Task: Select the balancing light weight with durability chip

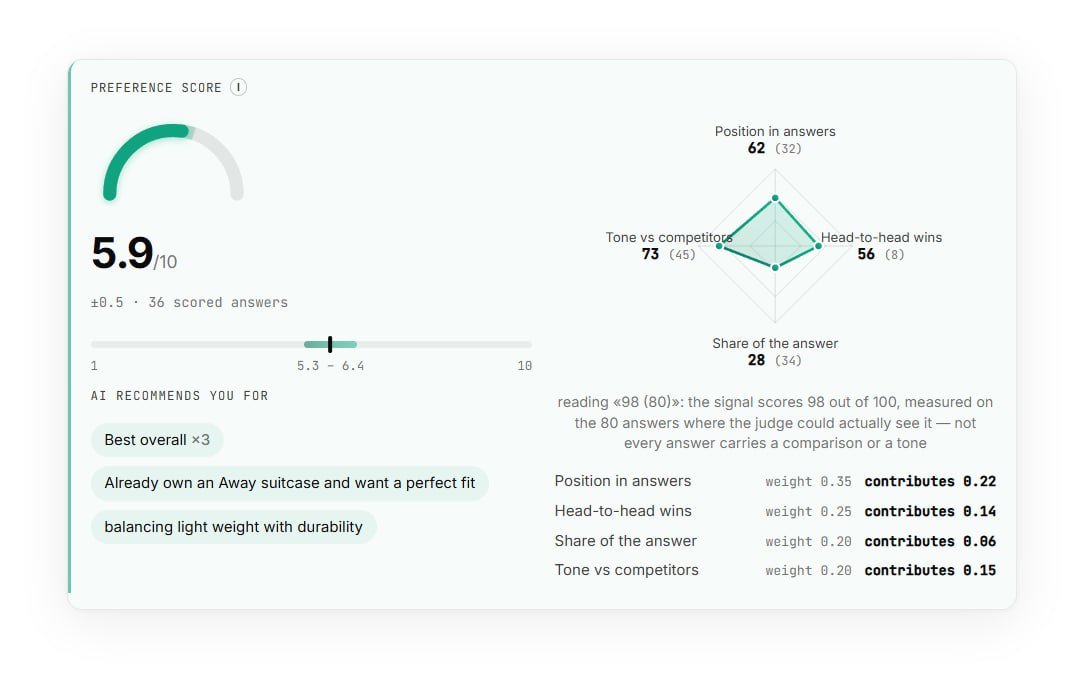Action: tap(234, 527)
